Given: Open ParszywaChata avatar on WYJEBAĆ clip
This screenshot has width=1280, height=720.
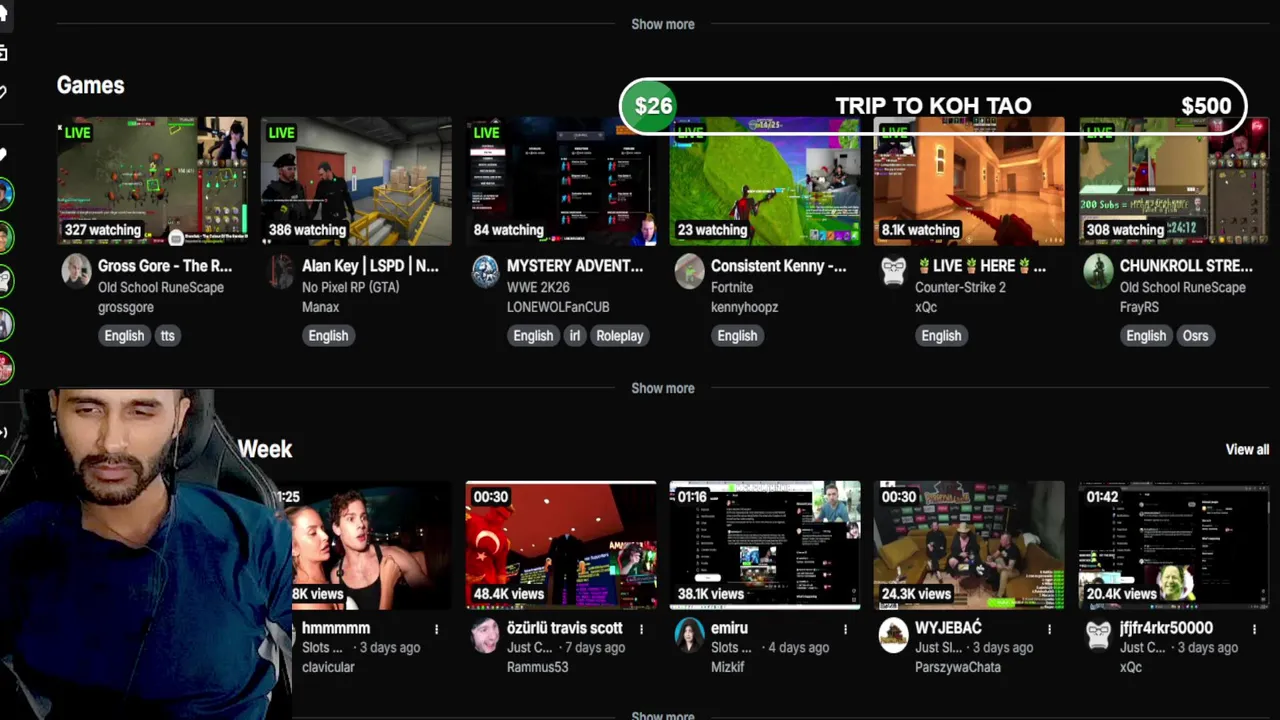Looking at the screenshot, I should 893,634.
